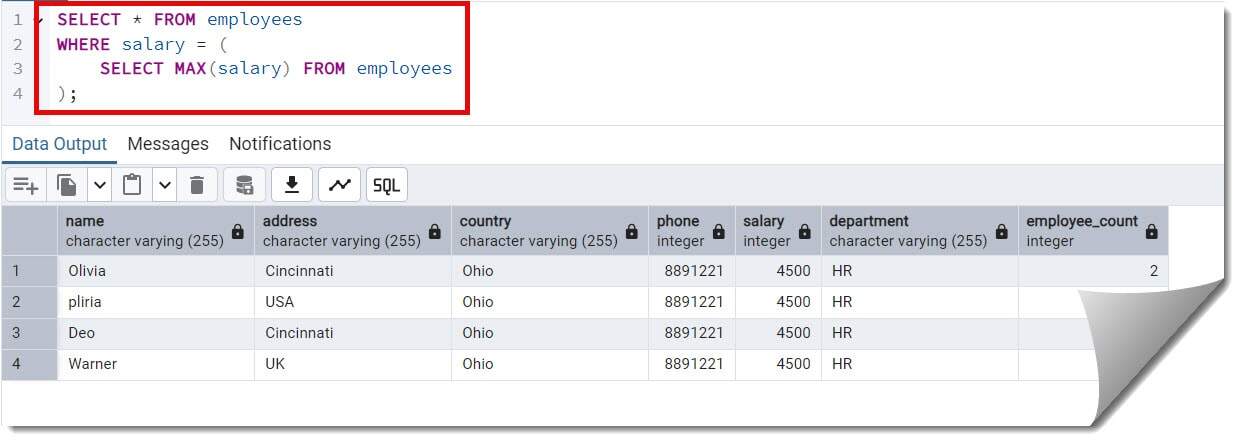This screenshot has height=441, width=1239.
Task: Select the country column header
Action: [x=550, y=231]
